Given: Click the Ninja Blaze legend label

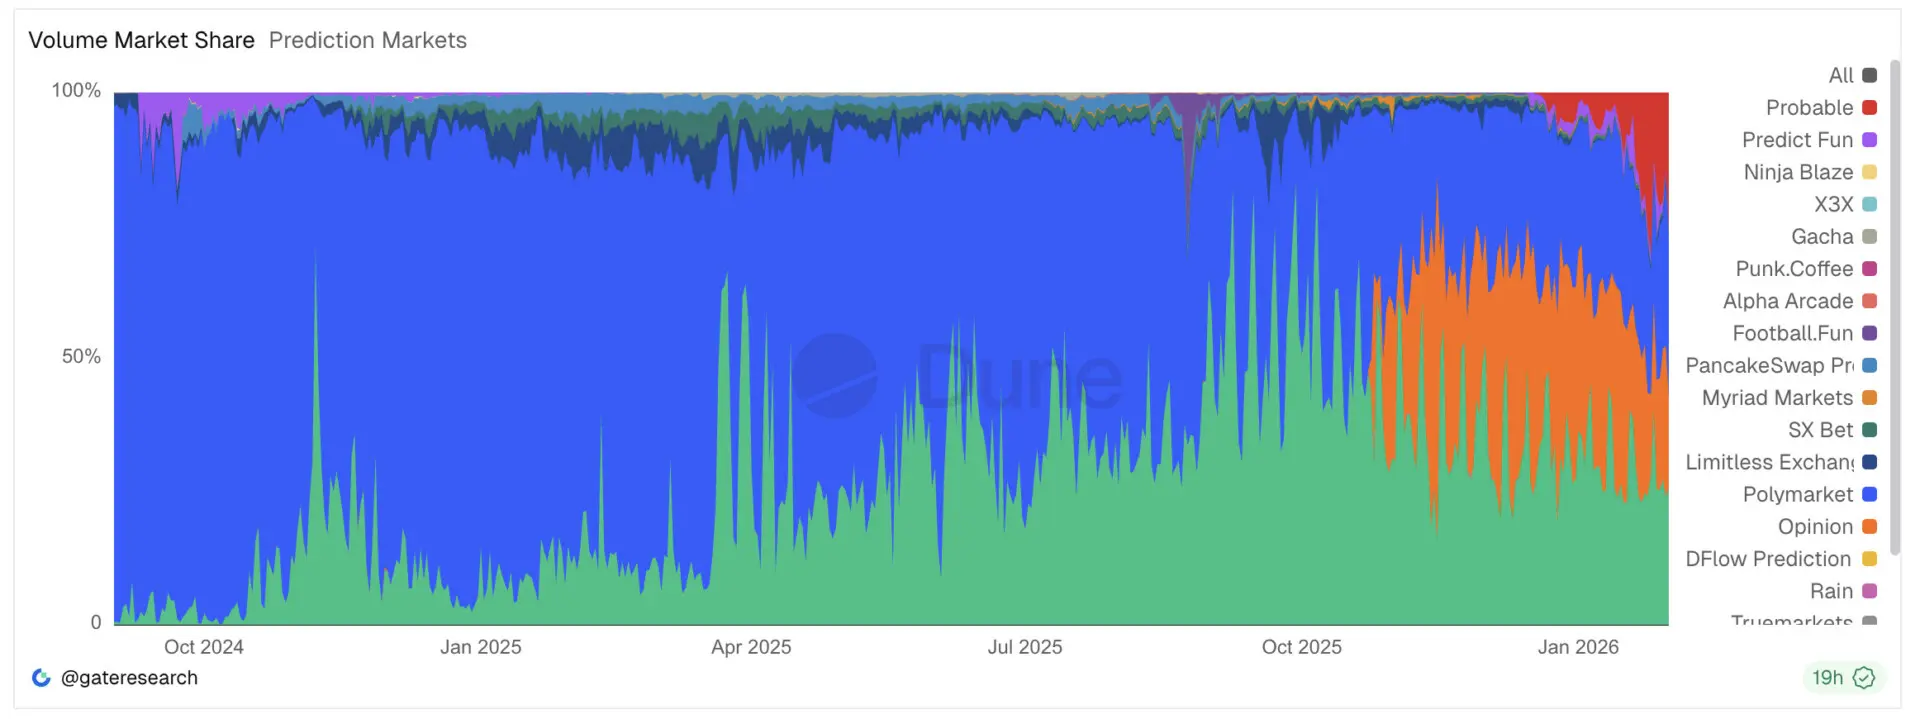Looking at the screenshot, I should 1798,172.
